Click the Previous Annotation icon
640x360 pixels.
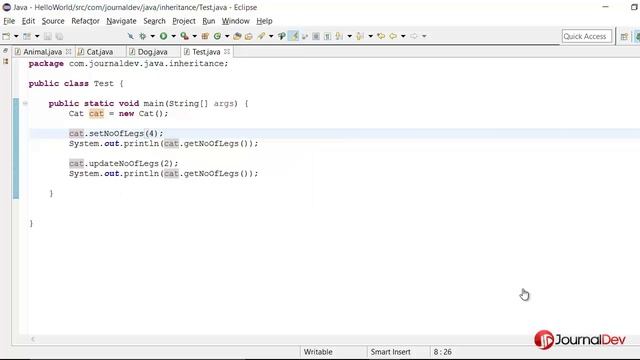(360, 36)
